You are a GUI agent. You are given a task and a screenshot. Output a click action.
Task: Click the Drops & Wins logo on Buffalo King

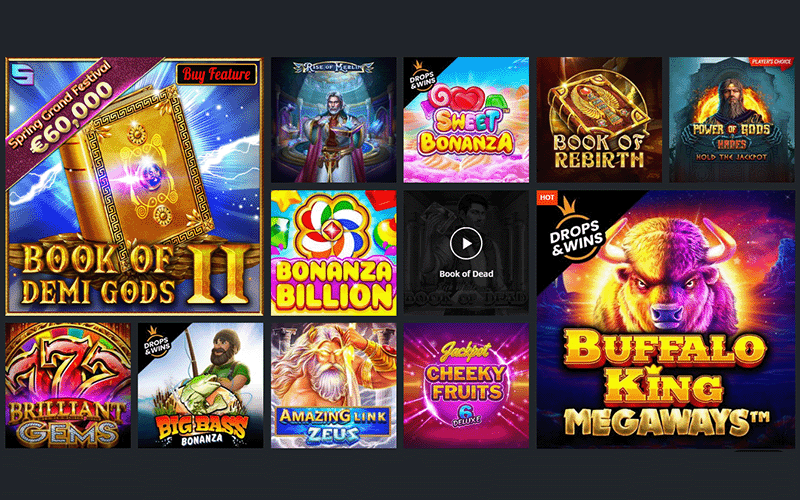tap(576, 229)
